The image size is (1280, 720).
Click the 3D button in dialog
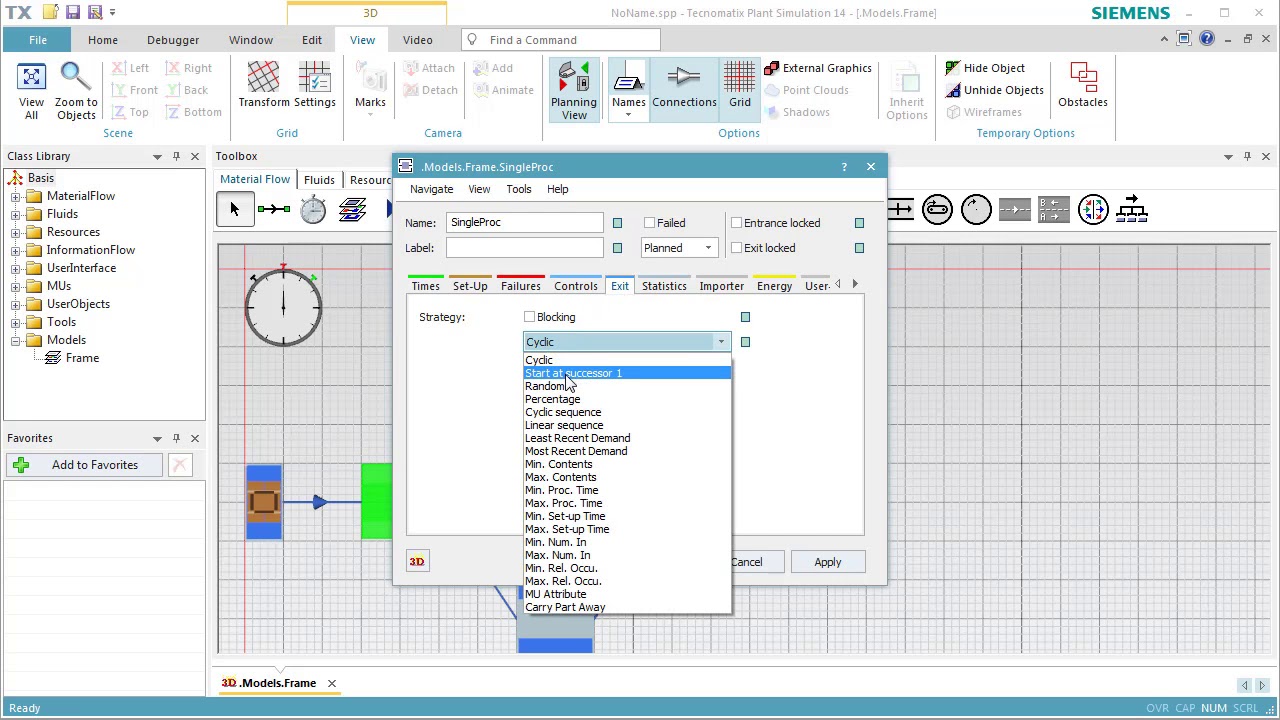tap(417, 562)
